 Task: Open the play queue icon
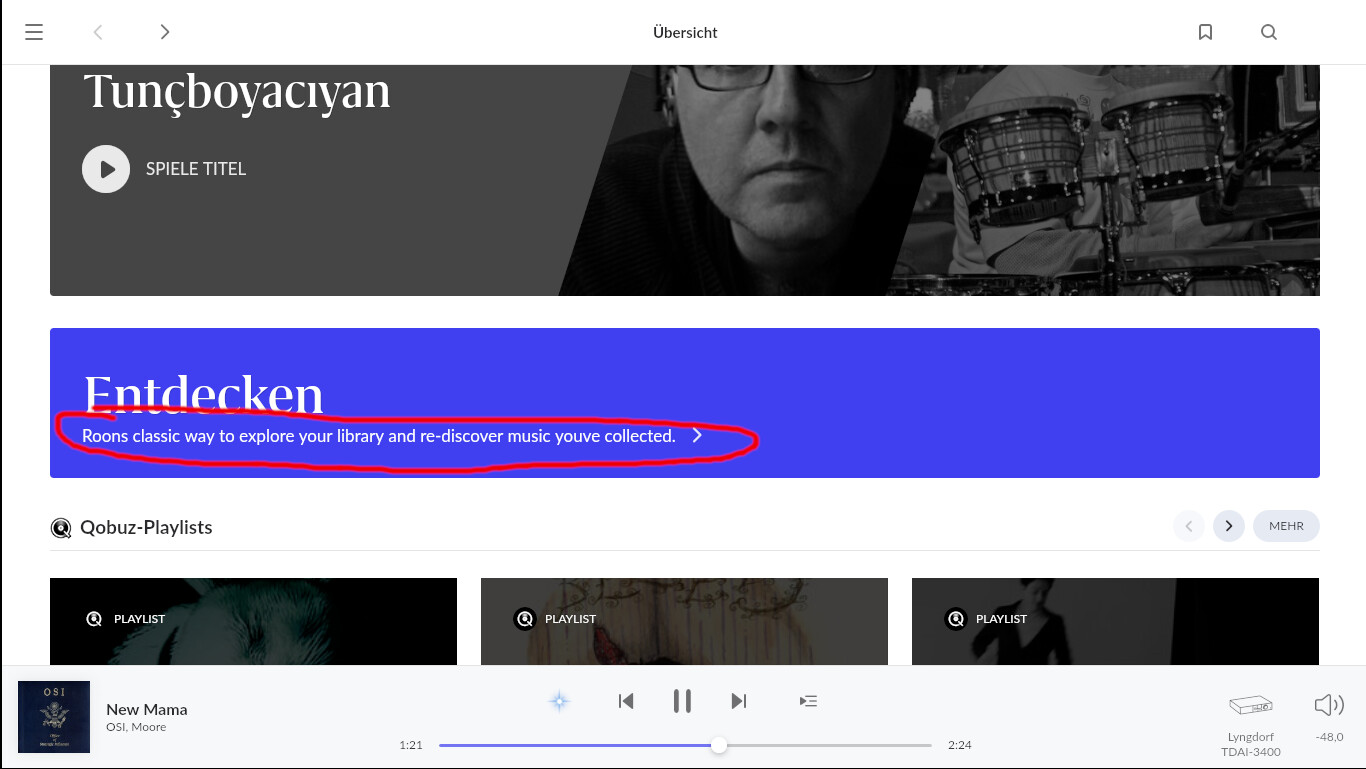tap(808, 701)
